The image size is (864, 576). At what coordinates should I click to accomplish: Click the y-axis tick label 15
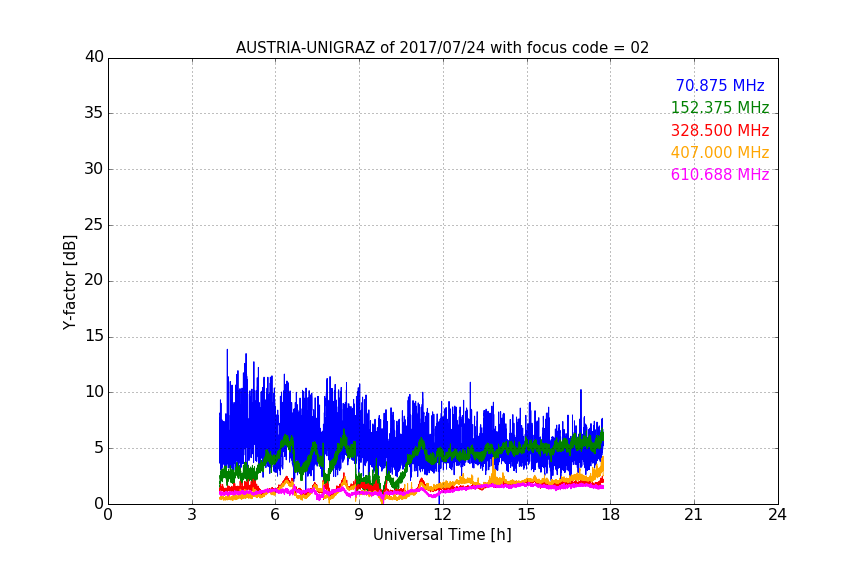94,336
